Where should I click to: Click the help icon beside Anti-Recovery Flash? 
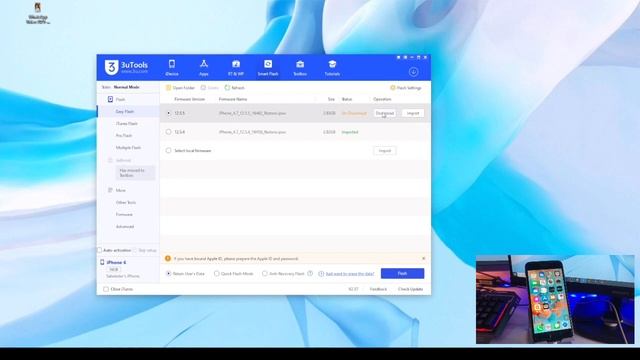tap(310, 273)
